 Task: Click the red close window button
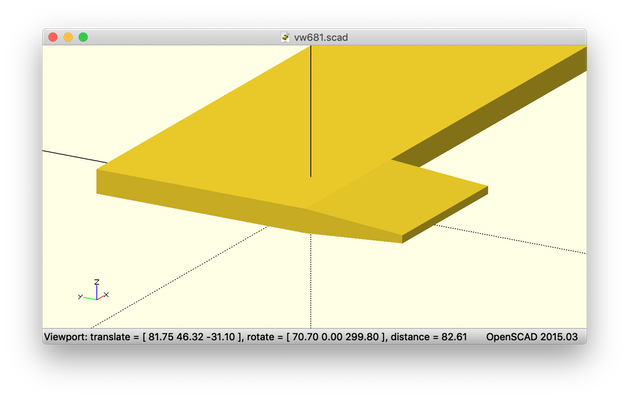(x=53, y=37)
